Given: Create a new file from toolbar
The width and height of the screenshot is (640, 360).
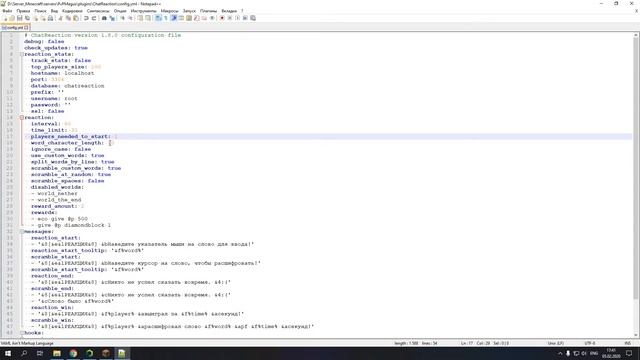Looking at the screenshot, I should [5, 18].
